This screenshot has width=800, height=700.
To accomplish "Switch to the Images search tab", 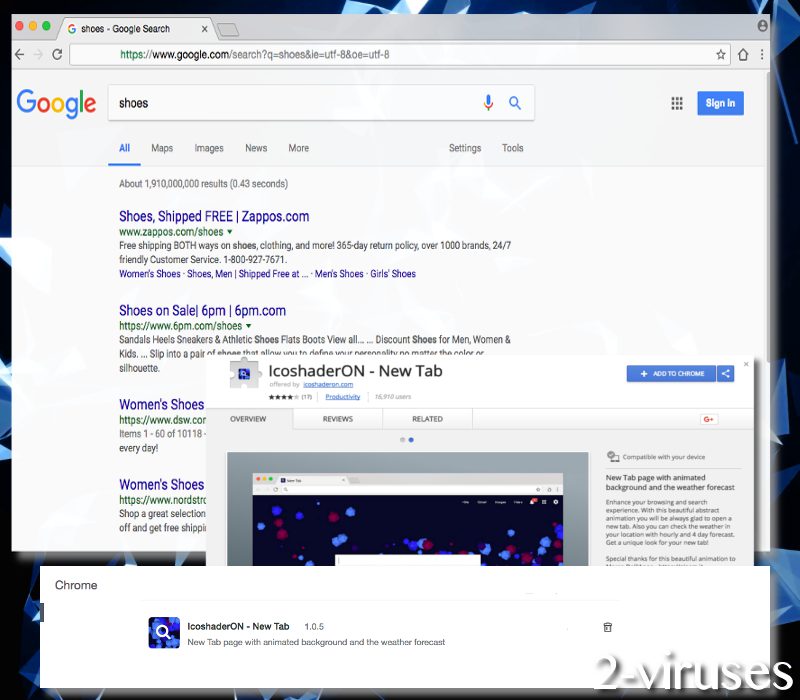I will pos(209,148).
